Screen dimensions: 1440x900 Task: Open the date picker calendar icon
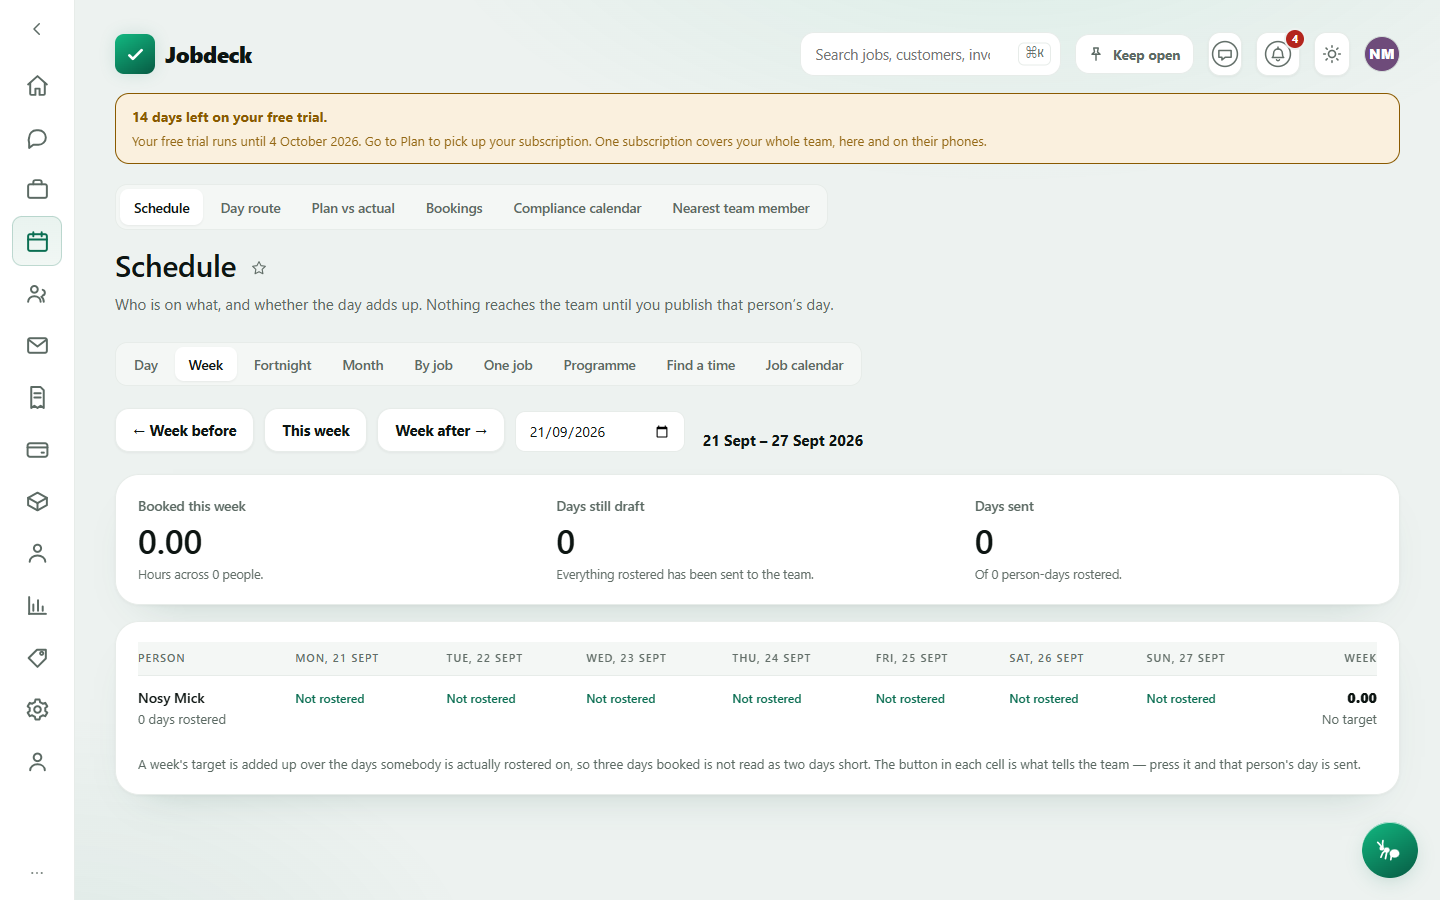pos(662,432)
